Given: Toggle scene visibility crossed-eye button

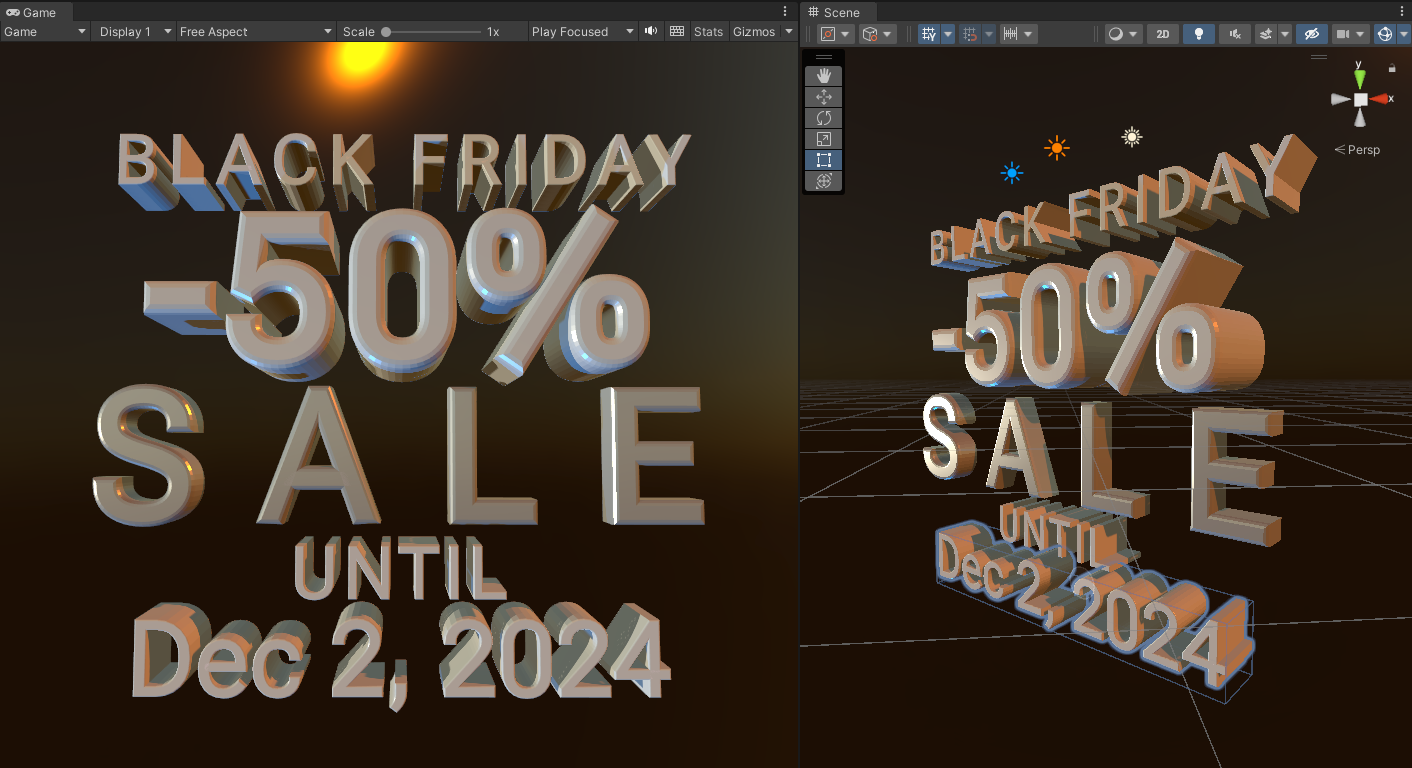Looking at the screenshot, I should click(1312, 34).
